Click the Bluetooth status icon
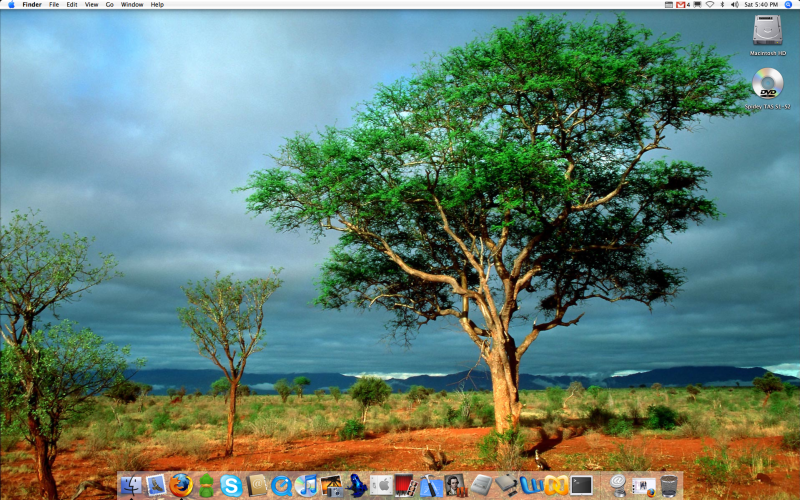 722,5
